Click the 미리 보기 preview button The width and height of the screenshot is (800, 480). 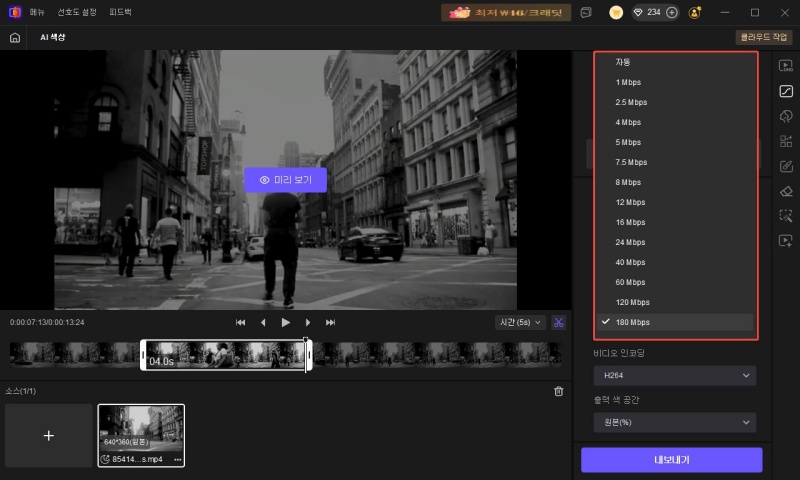pyautogui.click(x=285, y=180)
